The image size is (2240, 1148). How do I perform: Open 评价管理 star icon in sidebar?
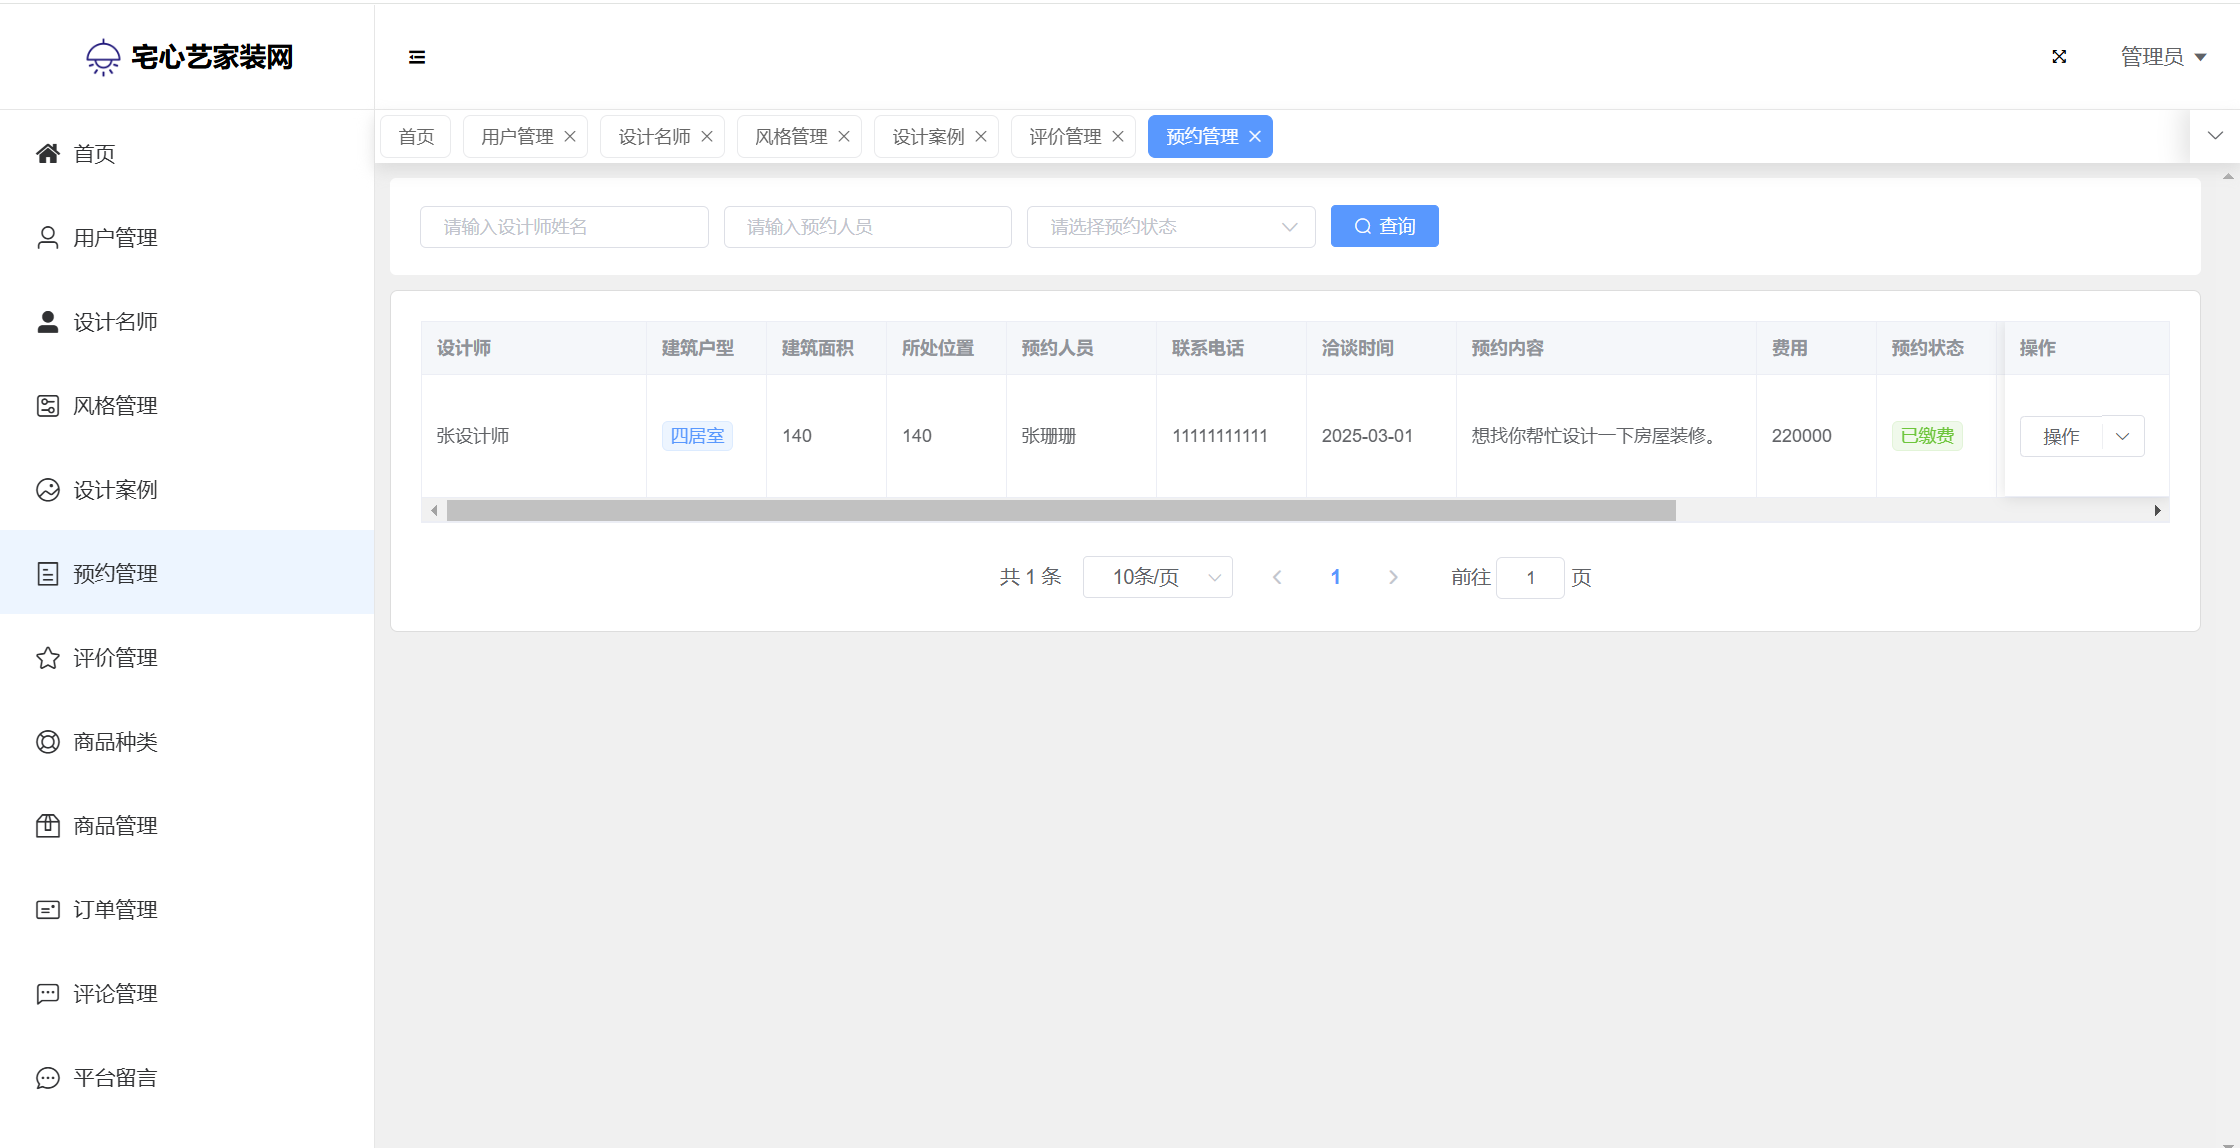click(x=48, y=658)
